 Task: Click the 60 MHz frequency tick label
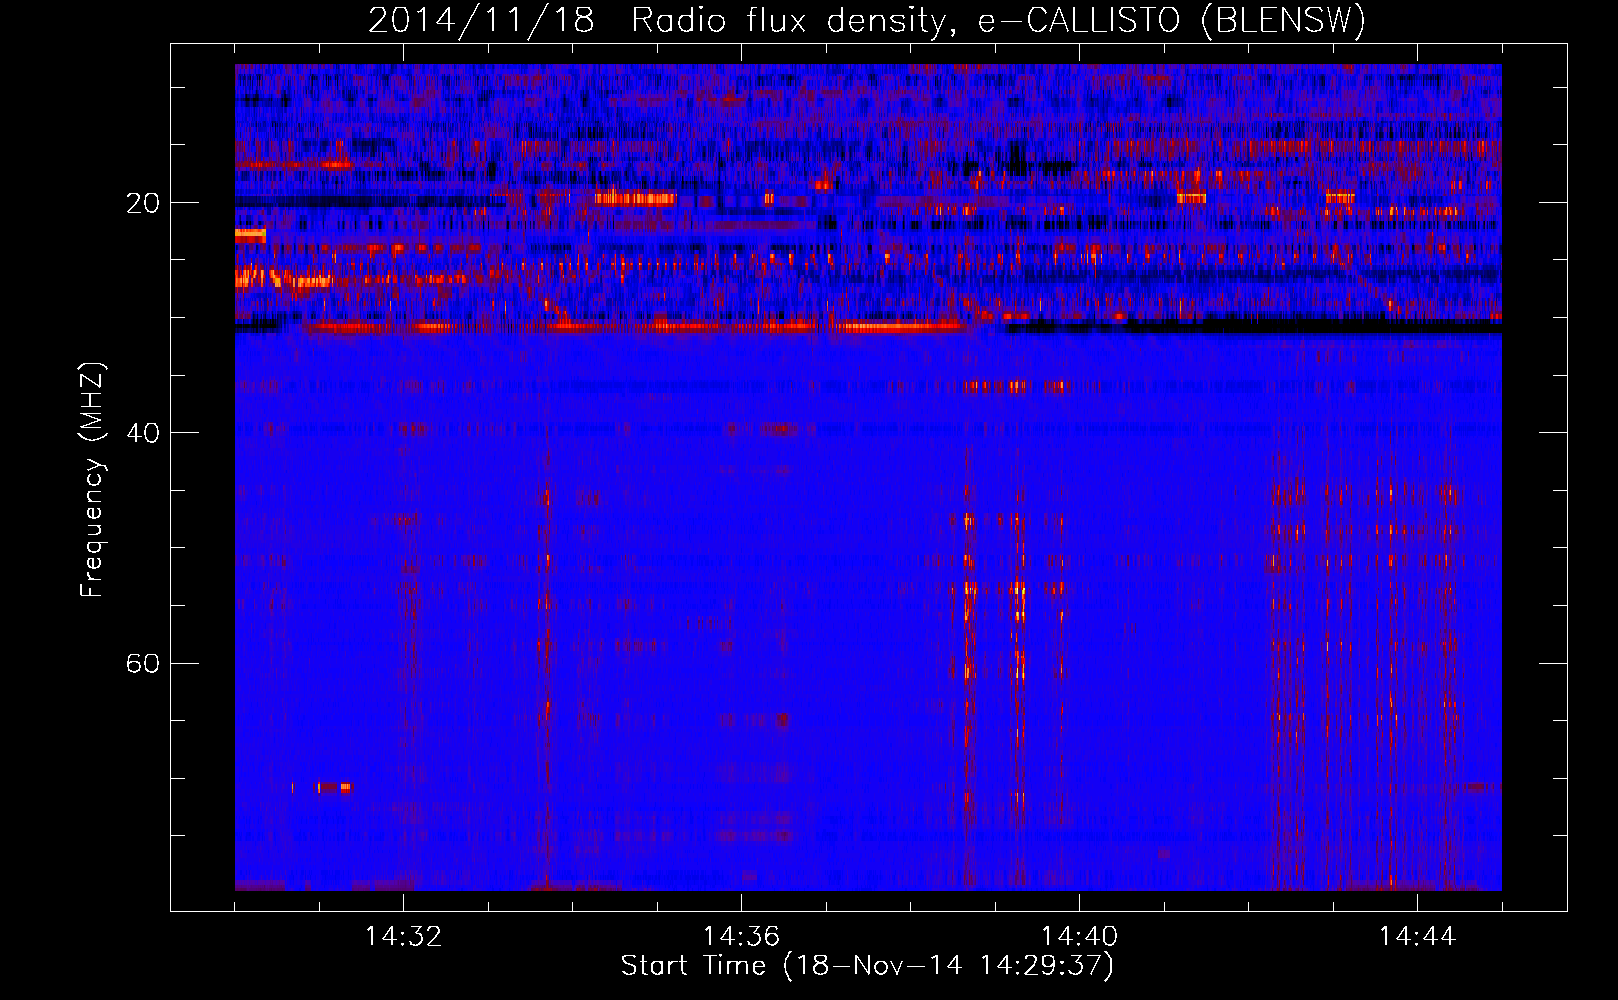click(143, 663)
